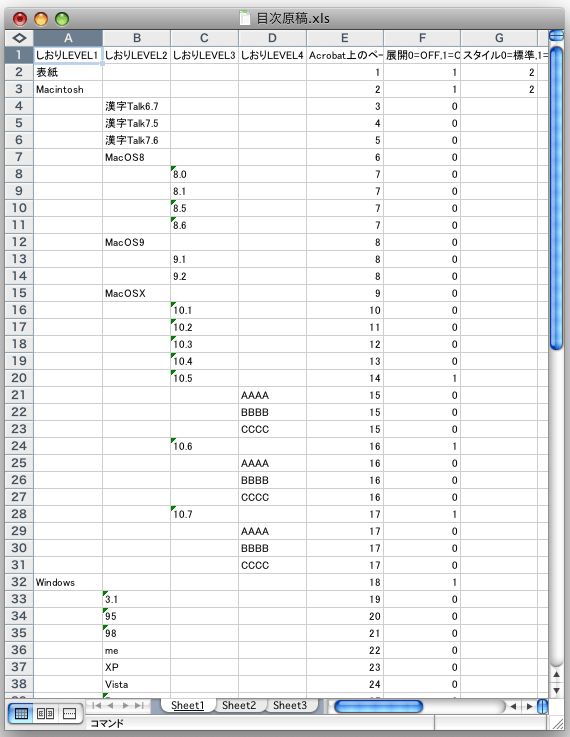Go to first sheet tab arrow
The image size is (570, 737).
pos(96,706)
